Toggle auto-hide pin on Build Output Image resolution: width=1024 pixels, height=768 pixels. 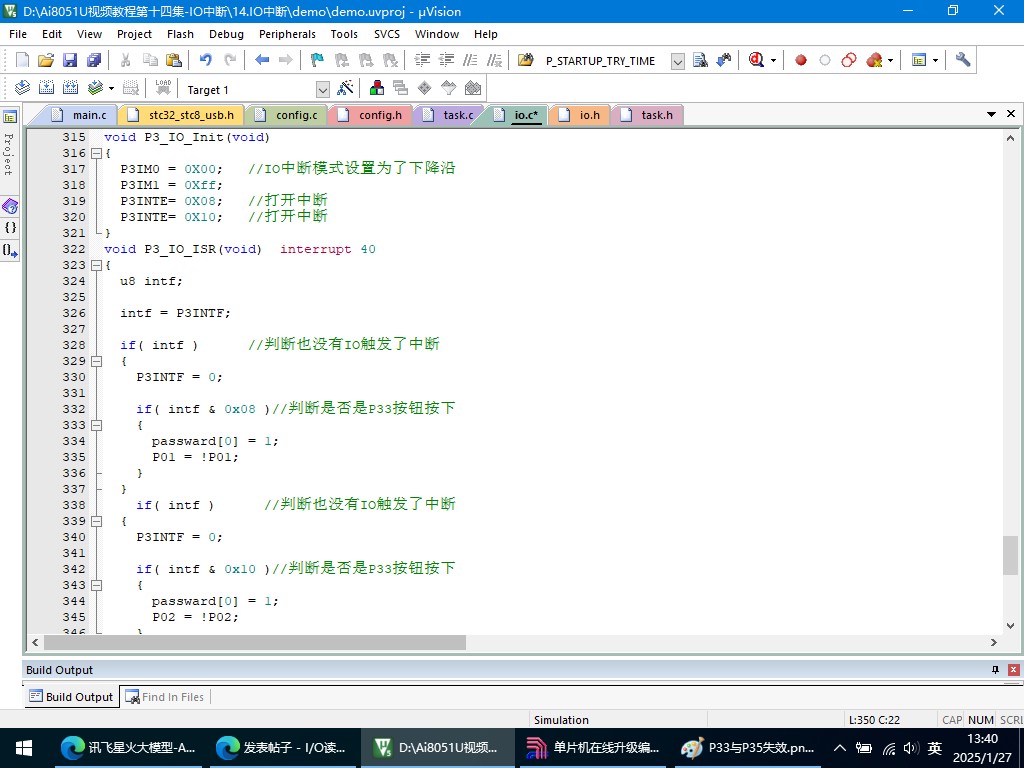995,670
